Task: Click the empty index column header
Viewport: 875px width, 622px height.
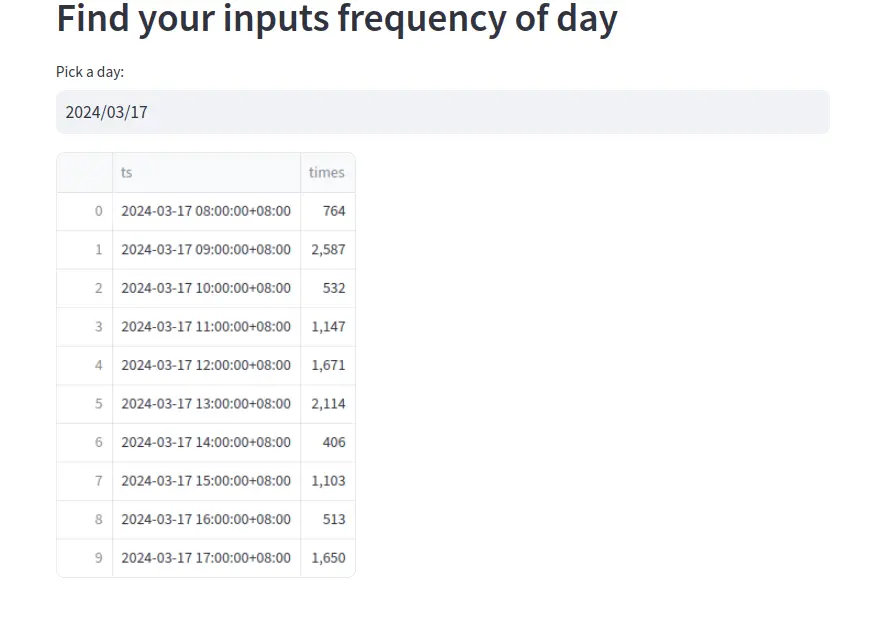Action: point(85,172)
